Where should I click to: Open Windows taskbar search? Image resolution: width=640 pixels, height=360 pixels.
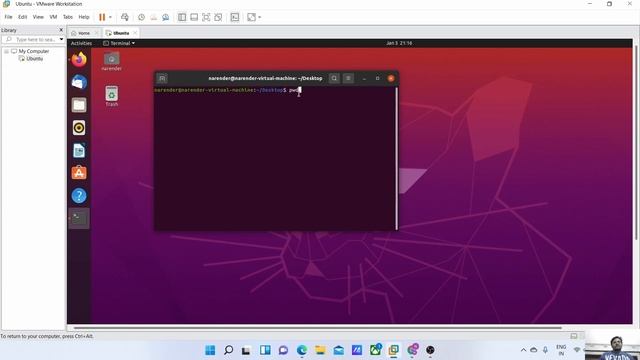click(229, 350)
